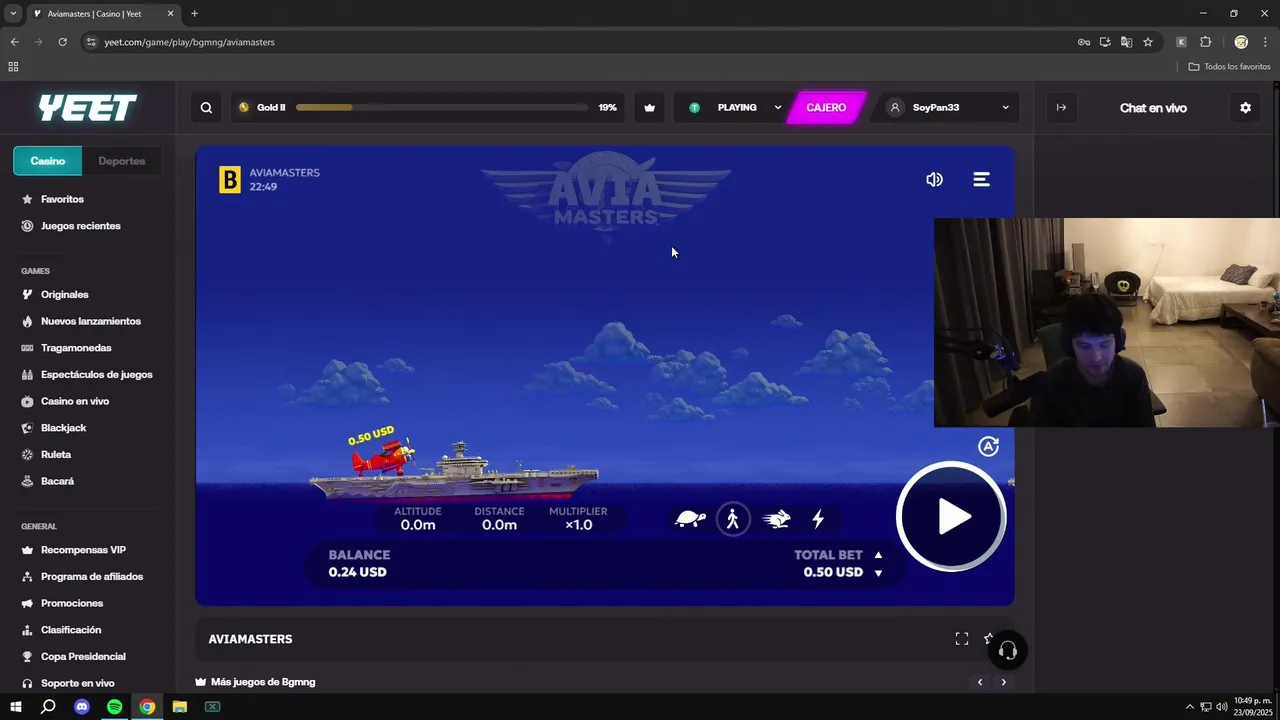Open Casino en vivo category
The height and width of the screenshot is (720, 1280).
[75, 401]
